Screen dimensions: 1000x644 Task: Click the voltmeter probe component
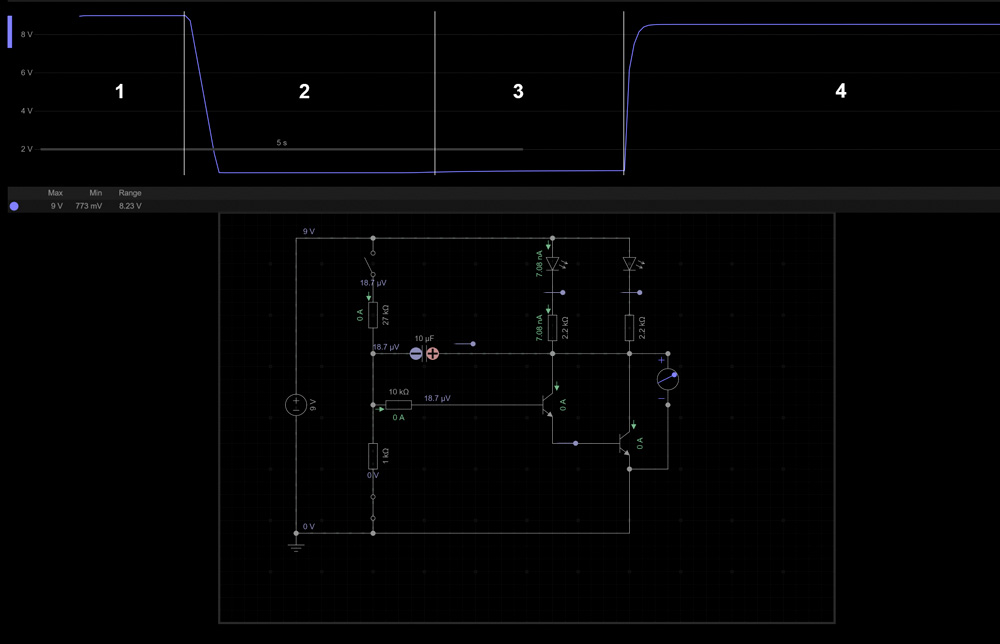pos(667,379)
